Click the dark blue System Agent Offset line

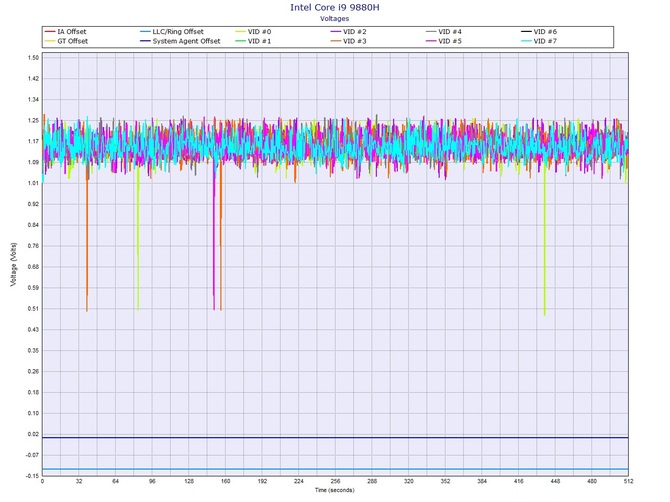[335, 437]
